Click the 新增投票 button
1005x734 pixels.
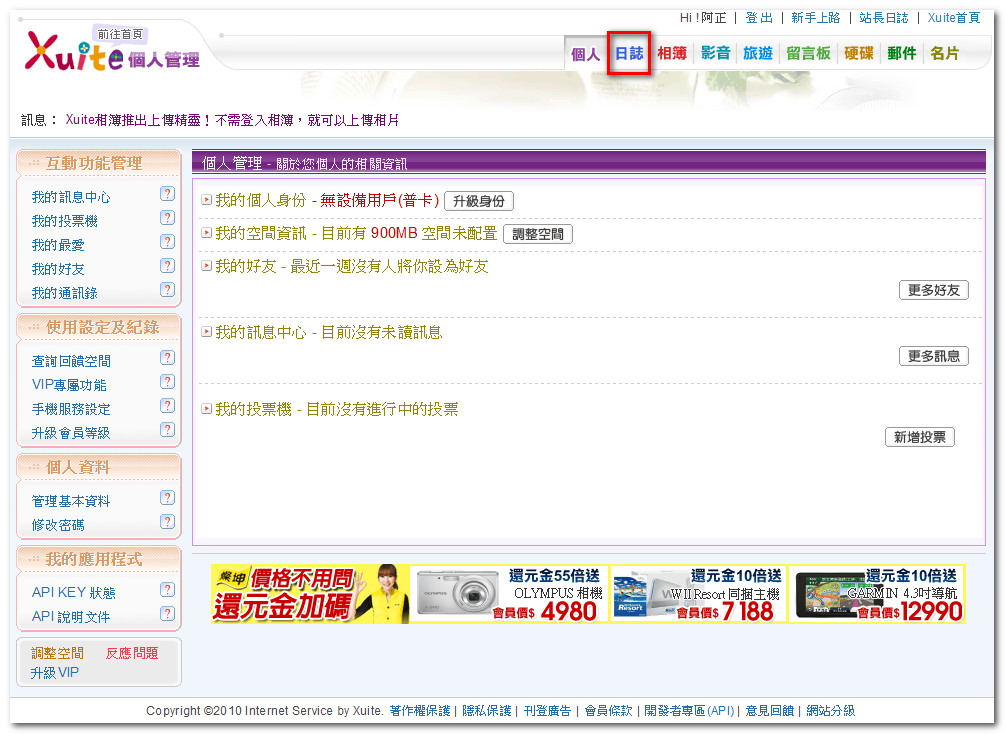[x=920, y=437]
